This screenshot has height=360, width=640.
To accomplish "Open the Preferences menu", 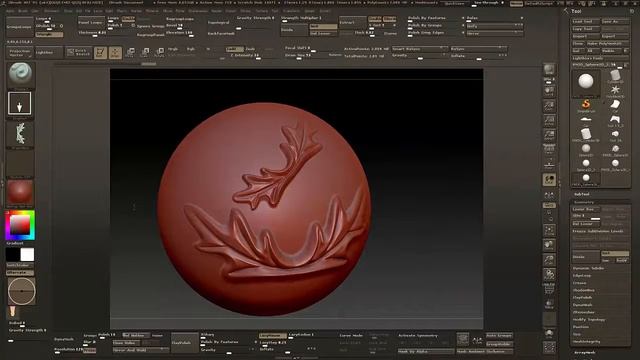I will 198,11.
